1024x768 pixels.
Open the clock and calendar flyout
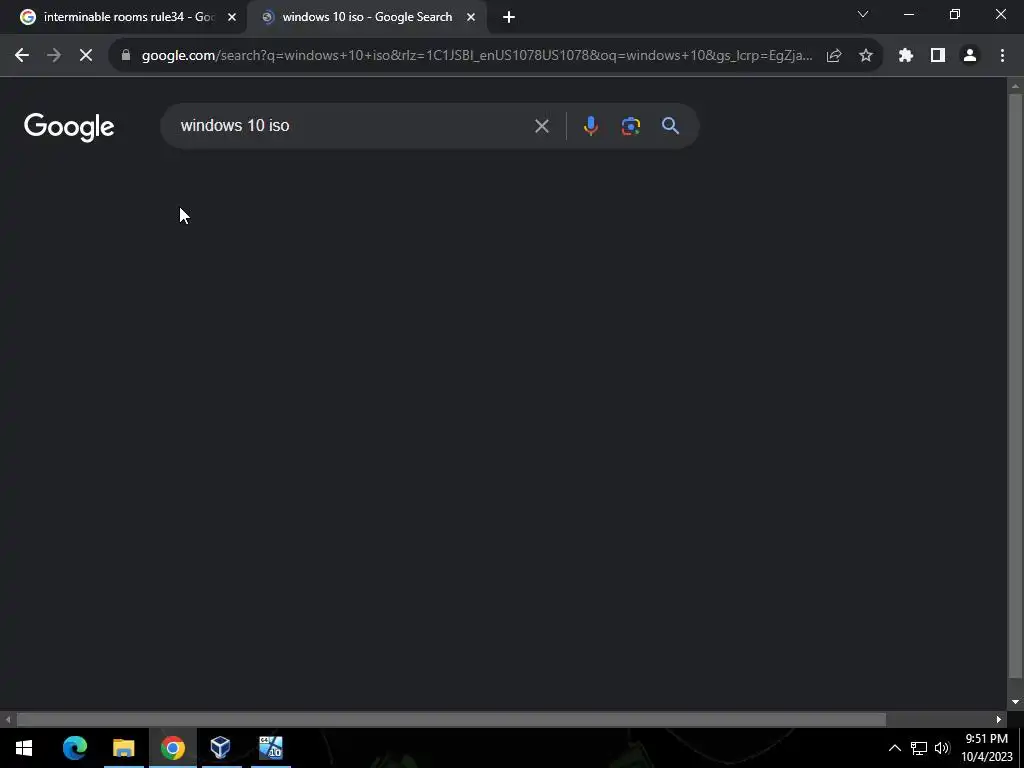pyautogui.click(x=986, y=748)
